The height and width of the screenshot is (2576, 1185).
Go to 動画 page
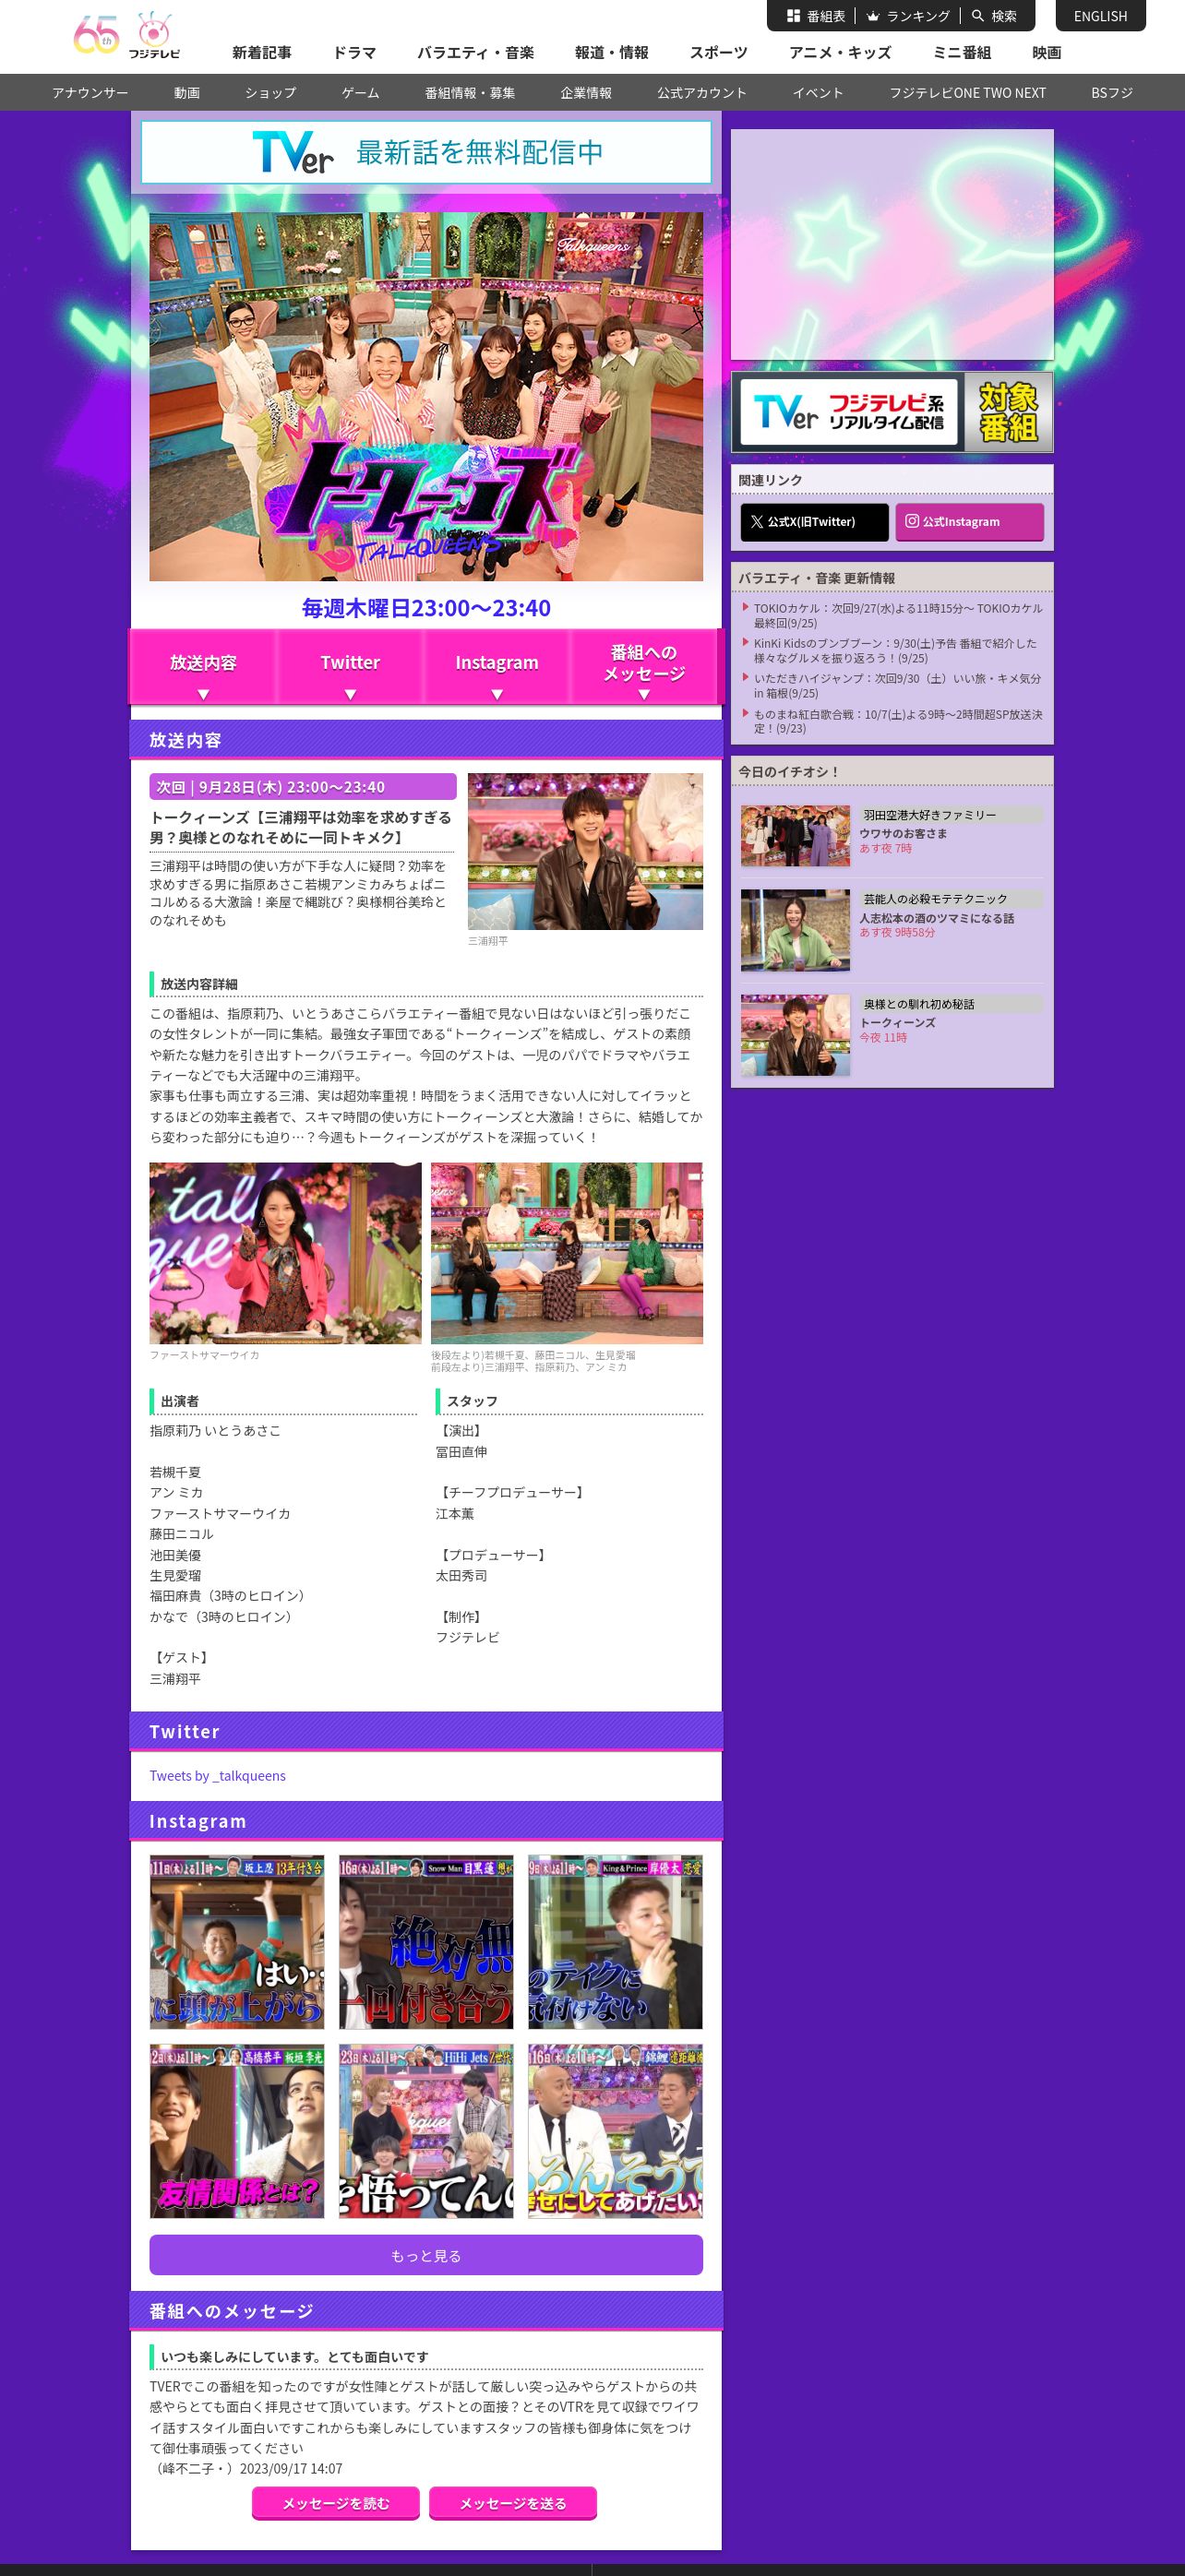[x=187, y=92]
